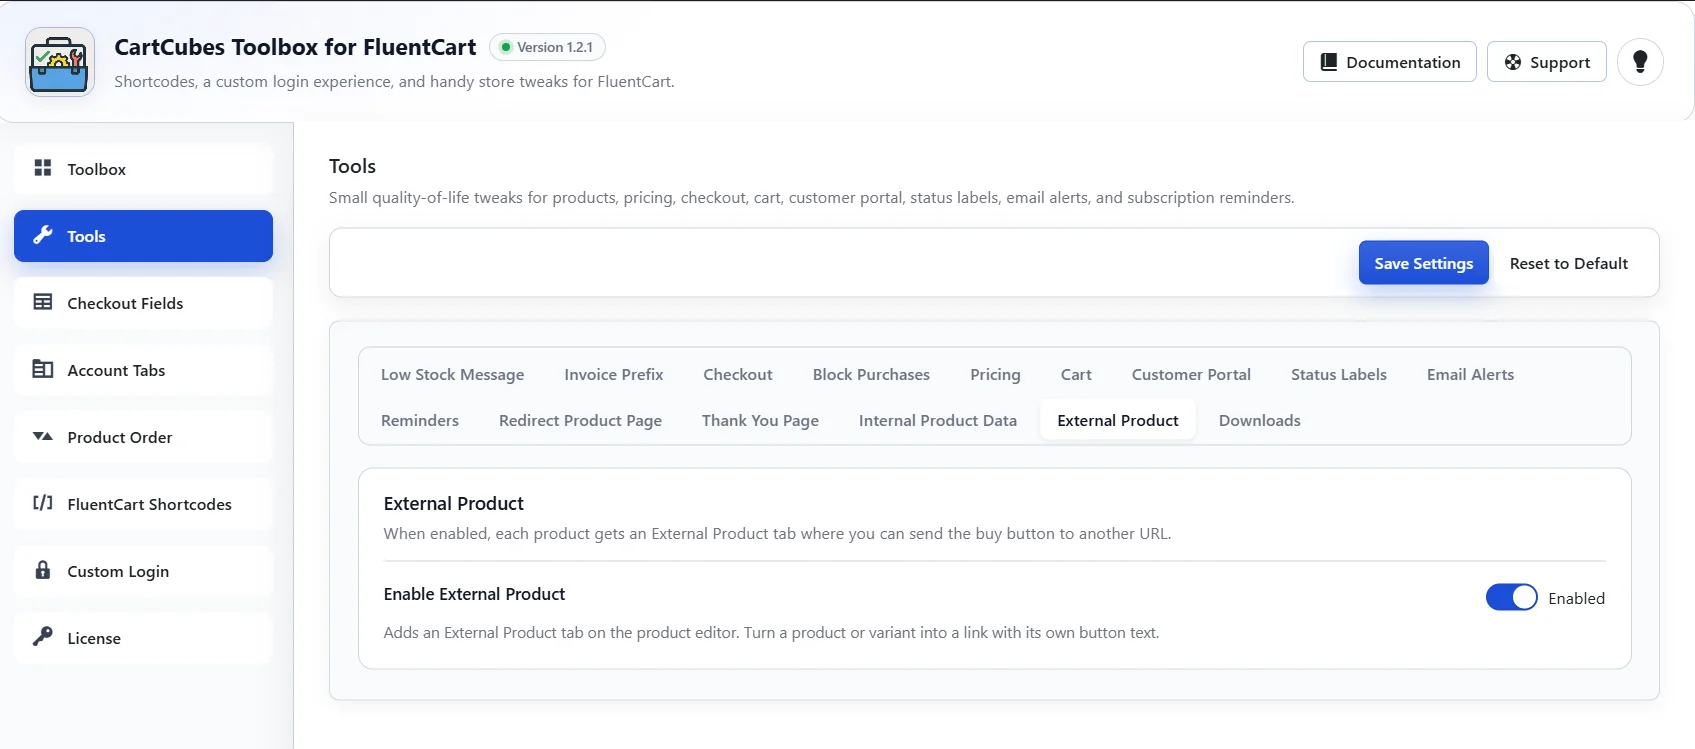Click the Tools page heading
This screenshot has height=749, width=1695.
tap(352, 166)
